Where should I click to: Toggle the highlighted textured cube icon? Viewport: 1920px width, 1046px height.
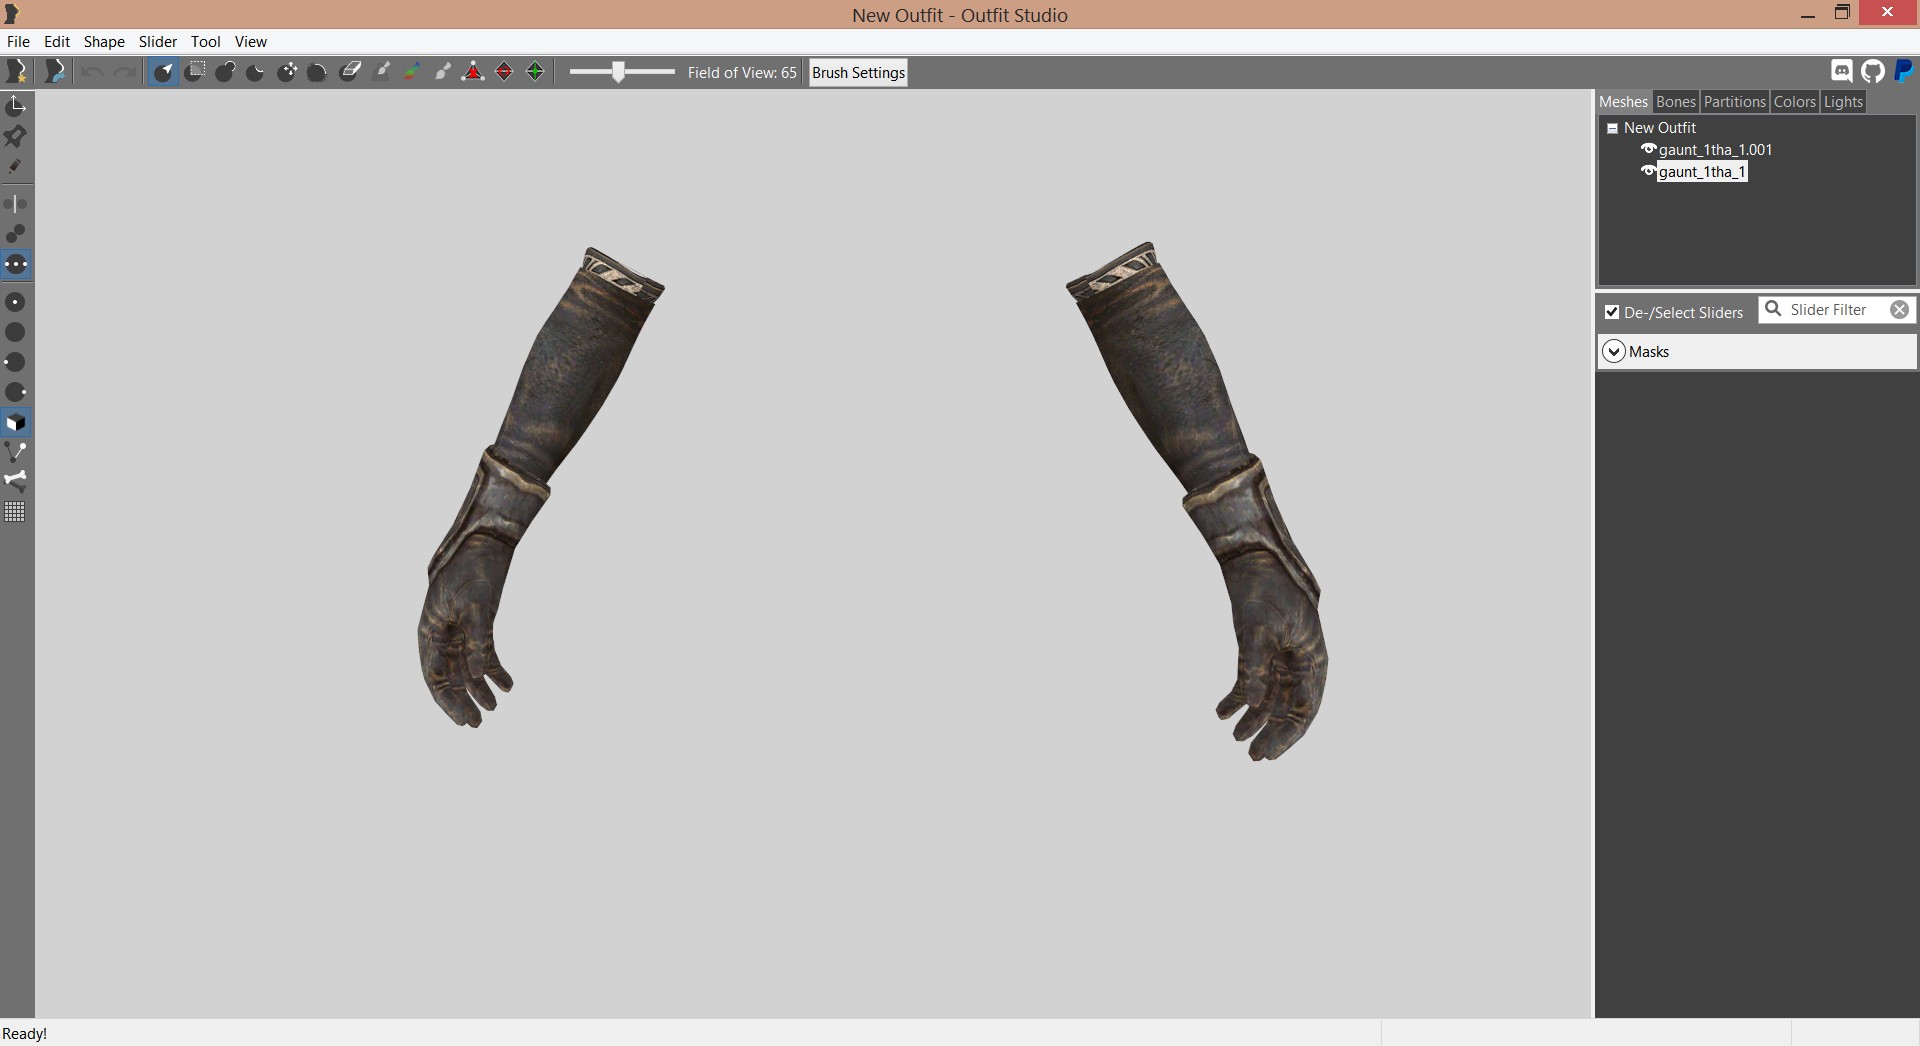[x=16, y=423]
